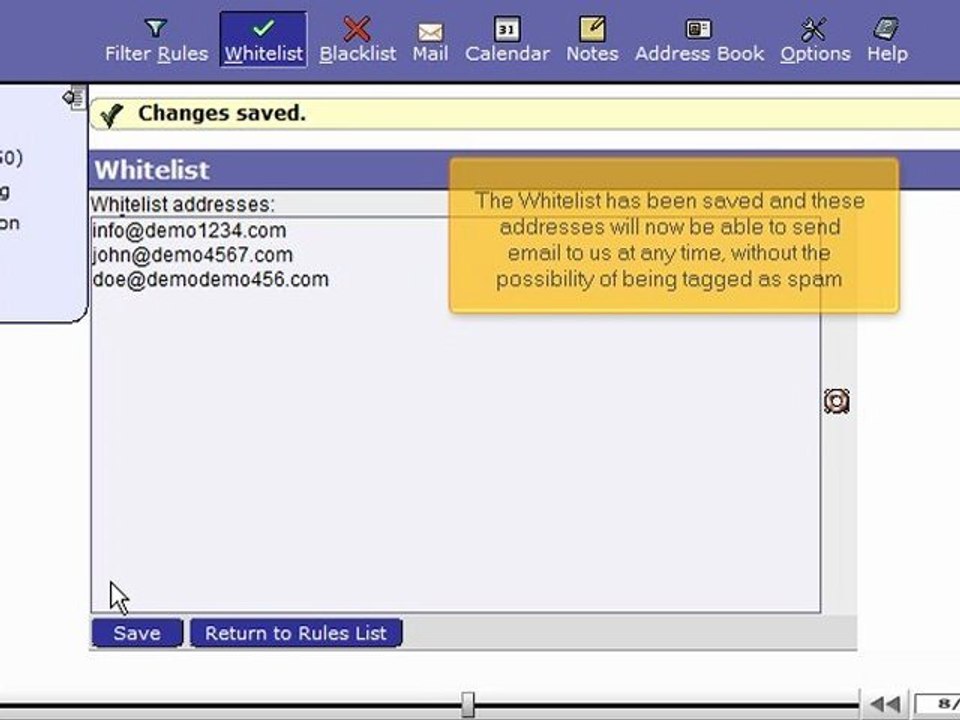Image resolution: width=960 pixels, height=720 pixels.
Task: Click the Save button
Action: tap(137, 633)
